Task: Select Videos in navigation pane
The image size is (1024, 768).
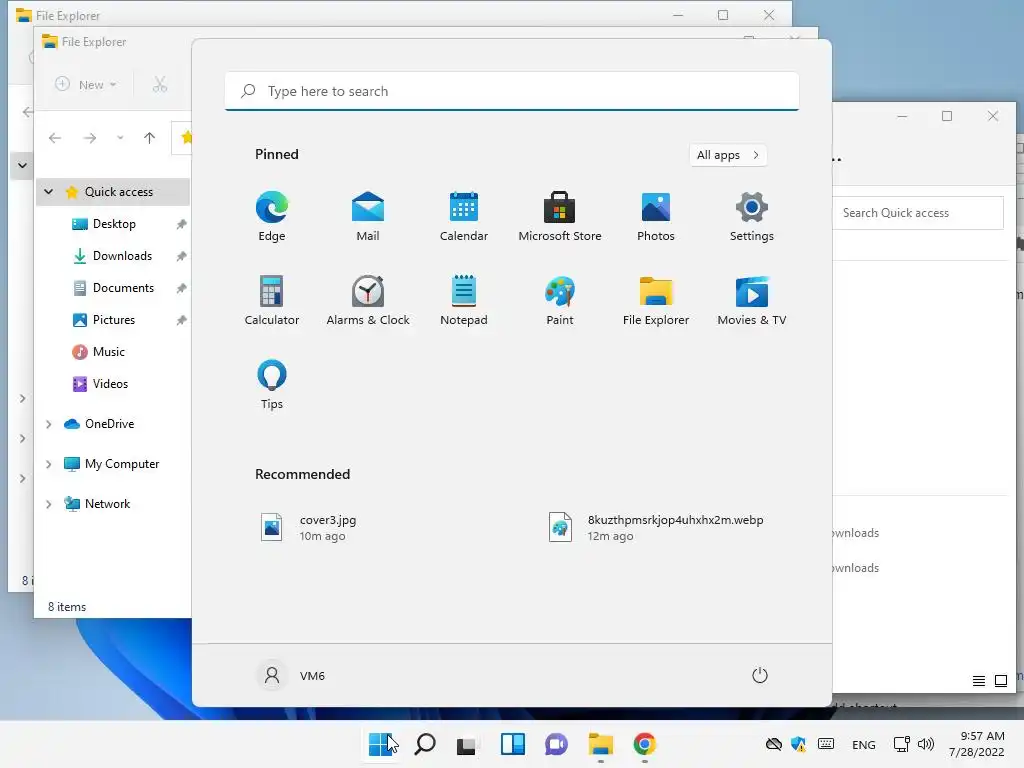Action: 100,384
